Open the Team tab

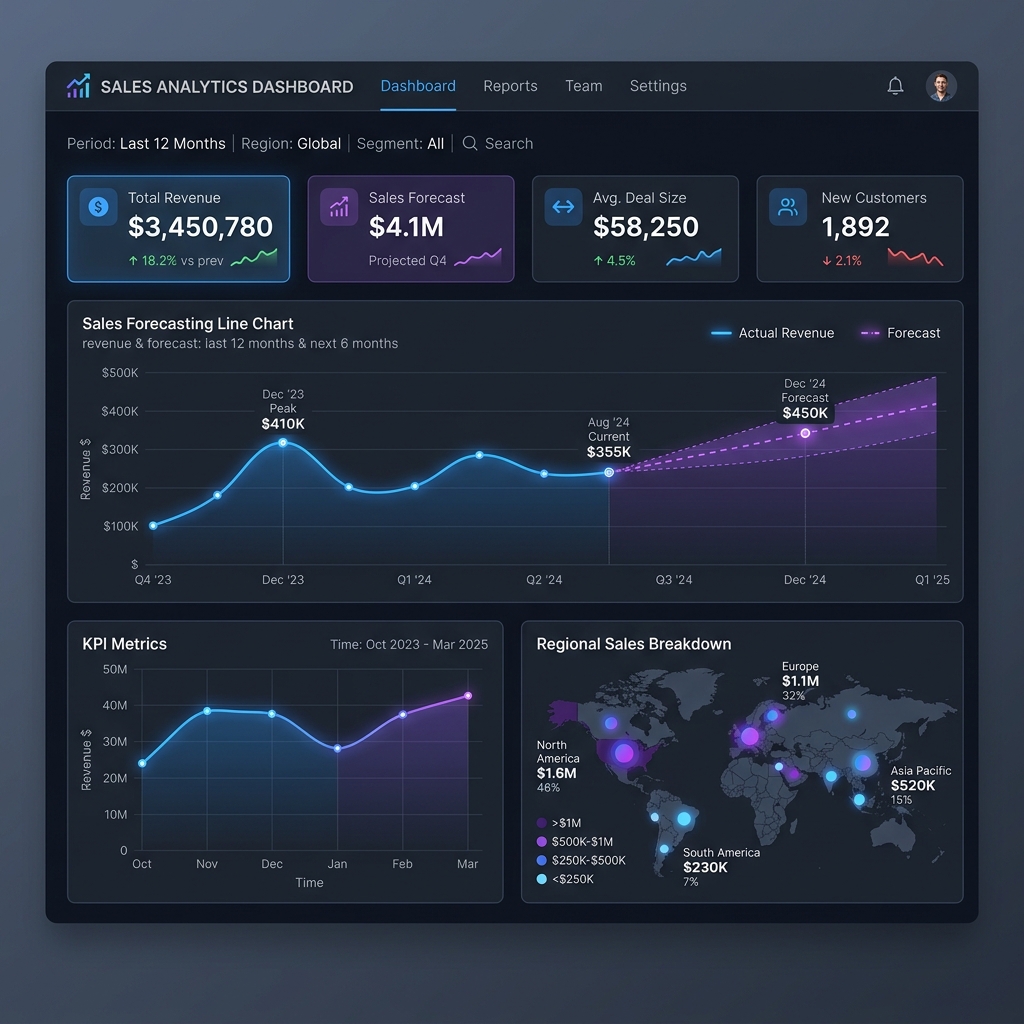point(584,86)
